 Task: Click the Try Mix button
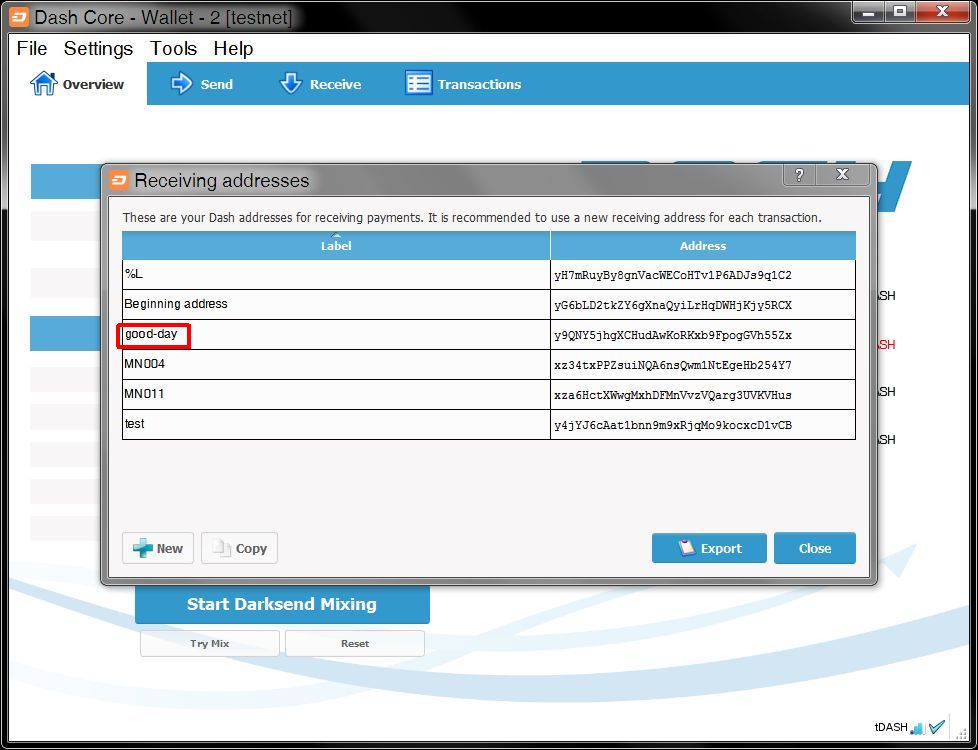coord(210,643)
